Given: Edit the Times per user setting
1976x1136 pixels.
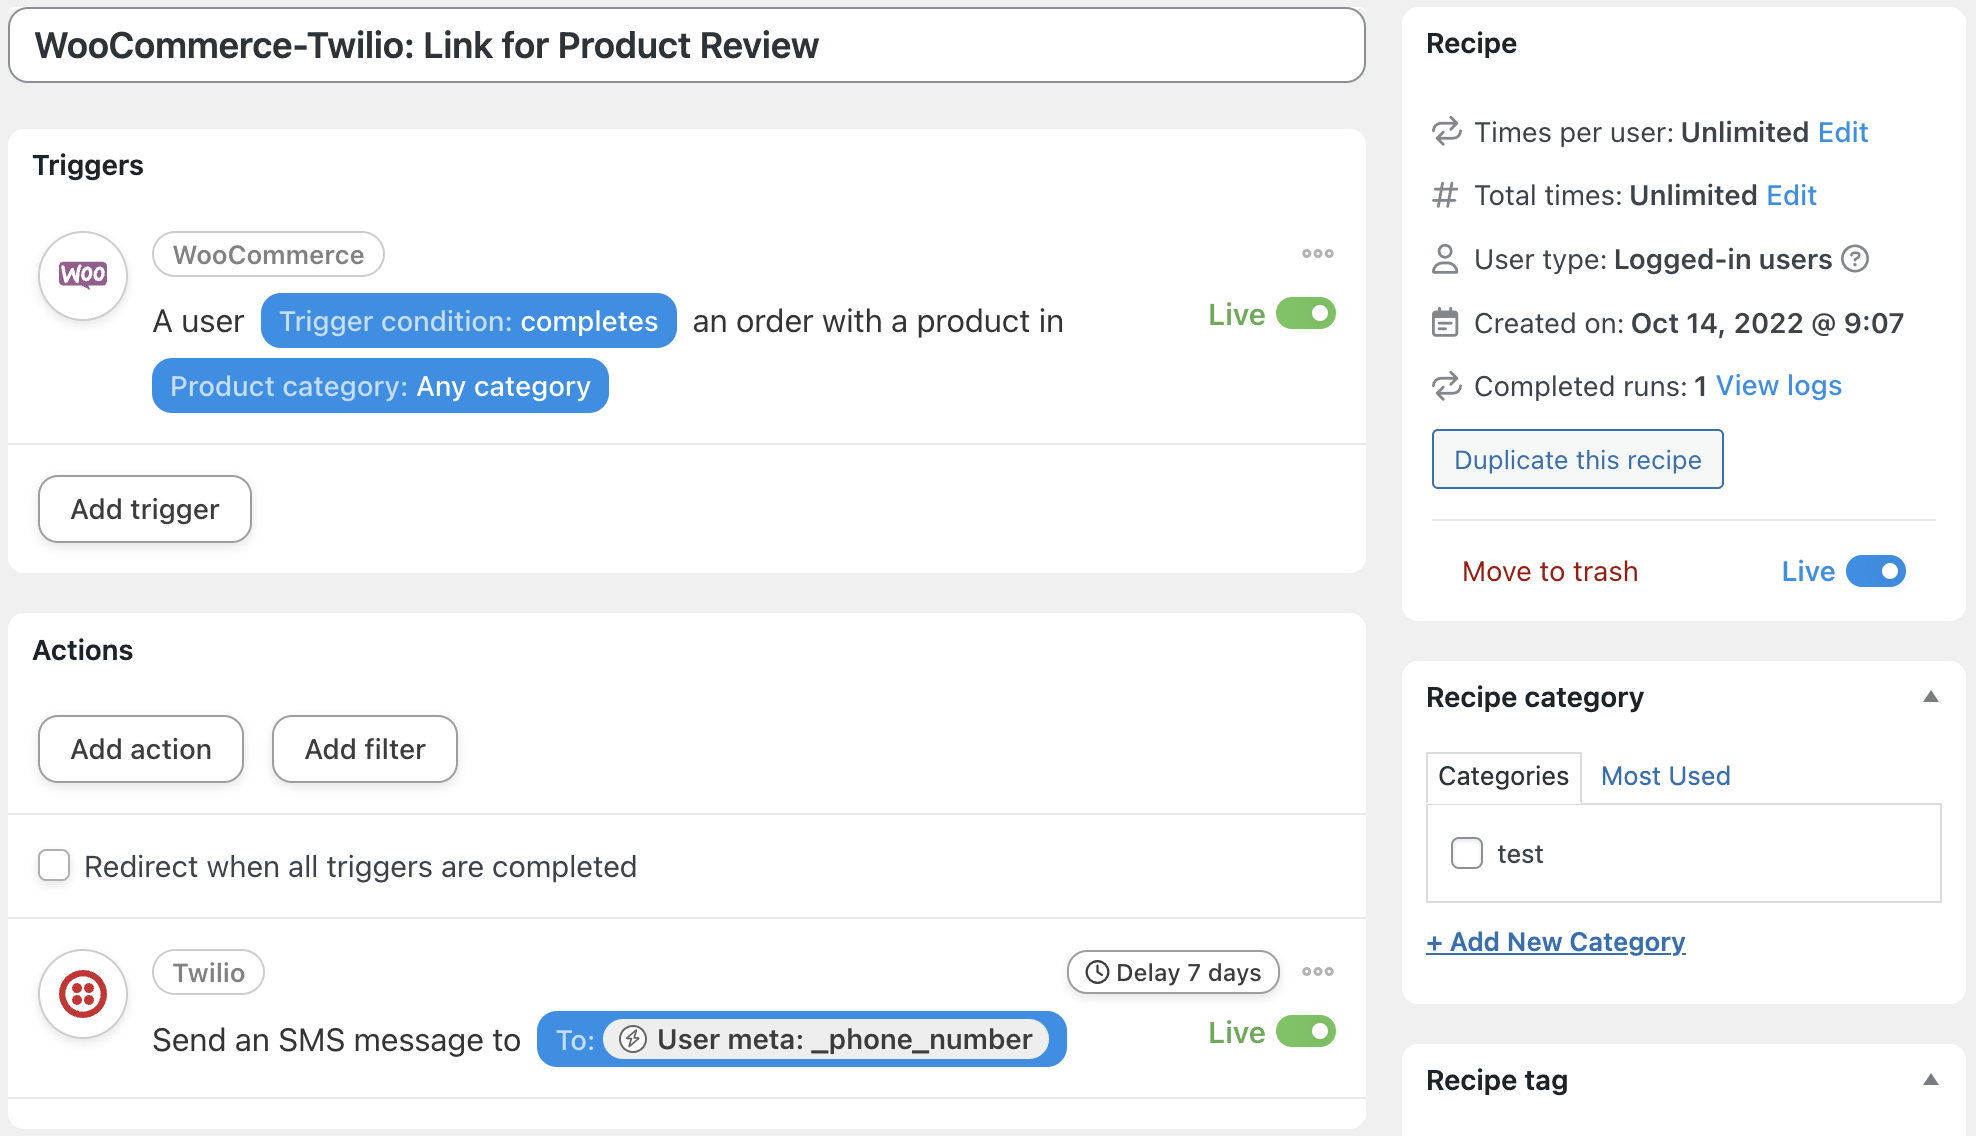Looking at the screenshot, I should click(x=1843, y=132).
